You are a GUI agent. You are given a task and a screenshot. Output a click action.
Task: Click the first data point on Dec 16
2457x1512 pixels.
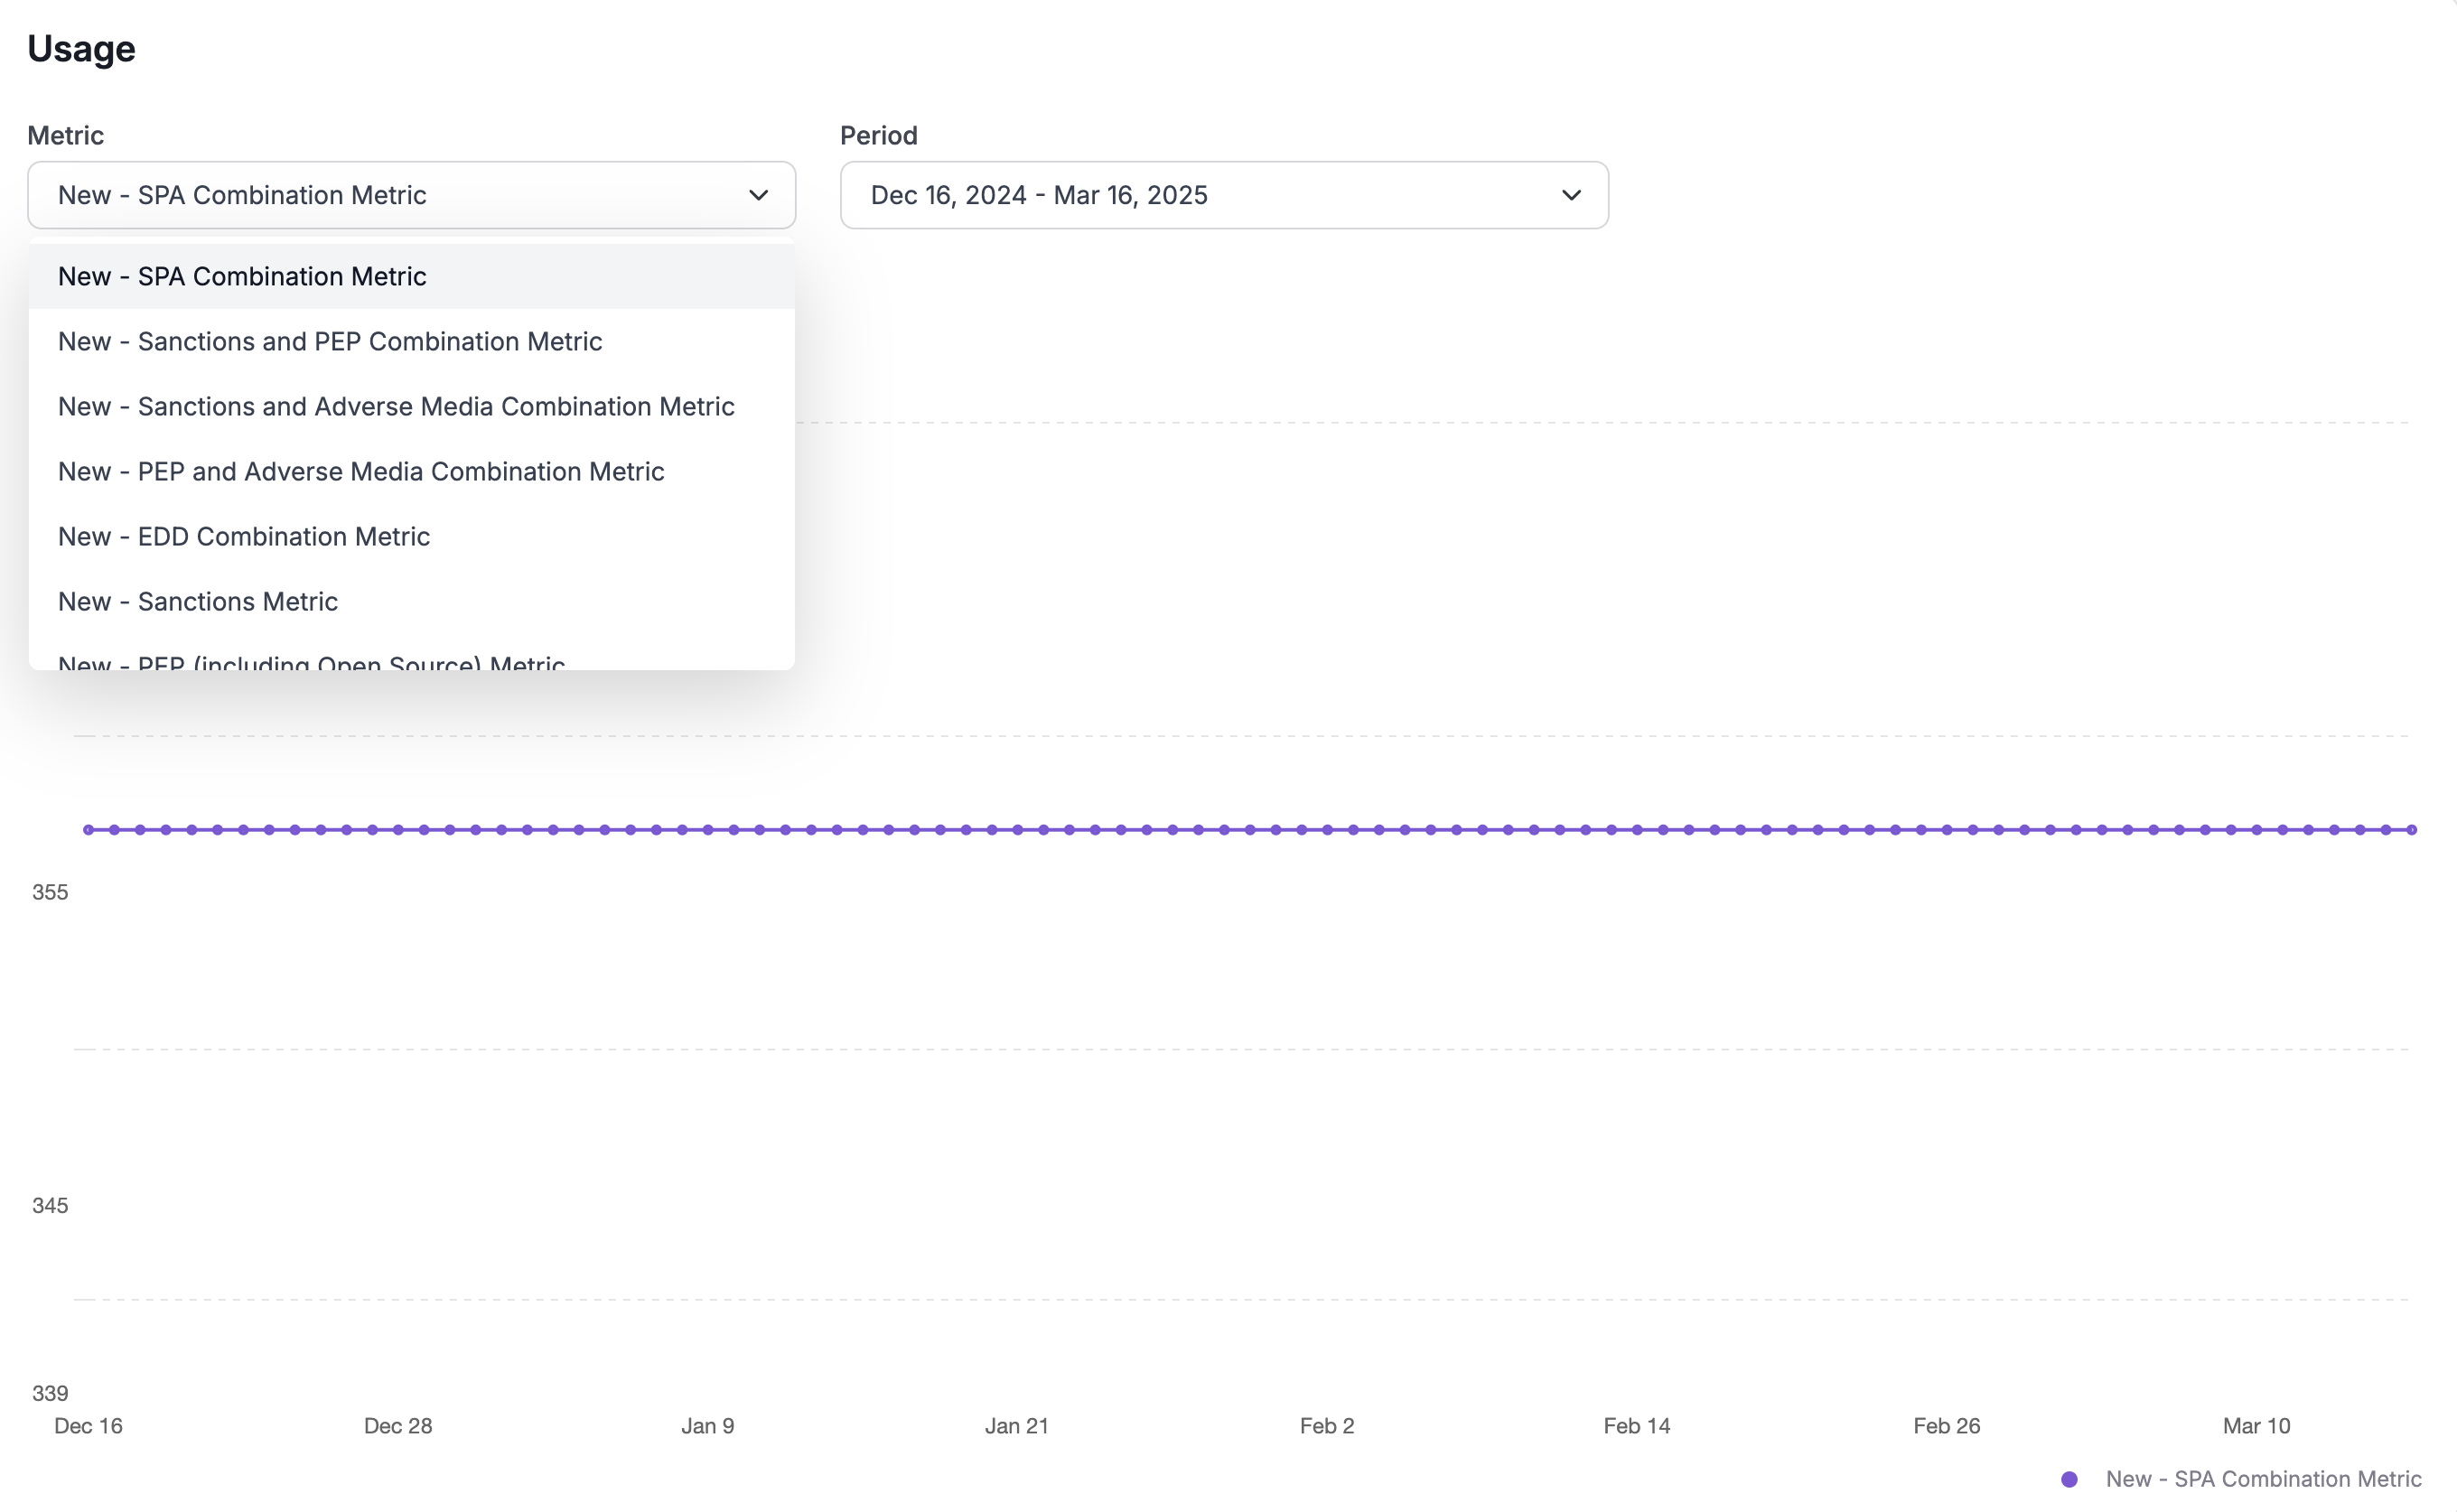click(89, 830)
